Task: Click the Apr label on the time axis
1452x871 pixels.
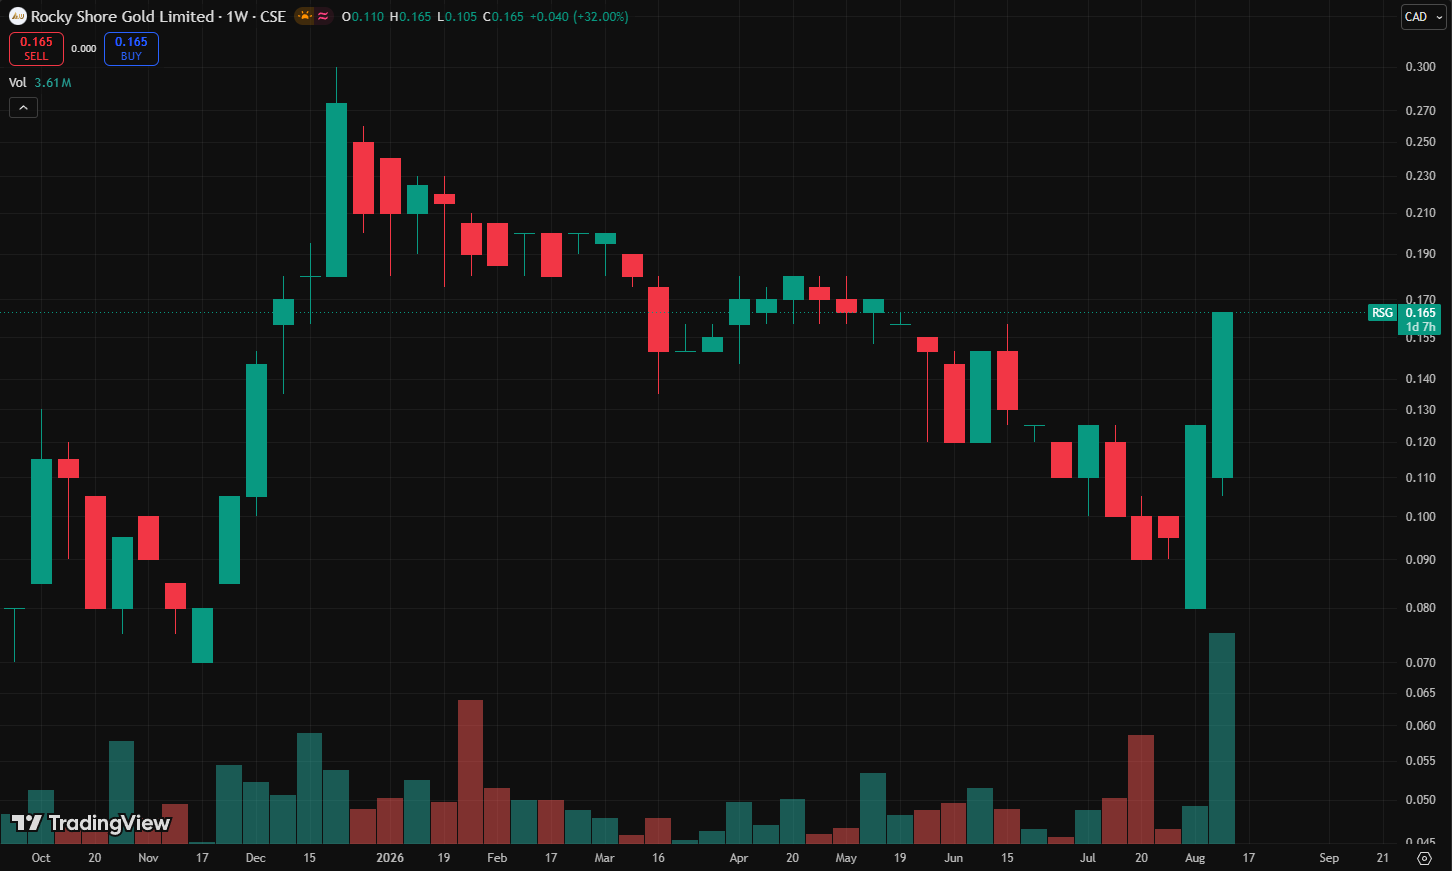Action: coord(739,858)
